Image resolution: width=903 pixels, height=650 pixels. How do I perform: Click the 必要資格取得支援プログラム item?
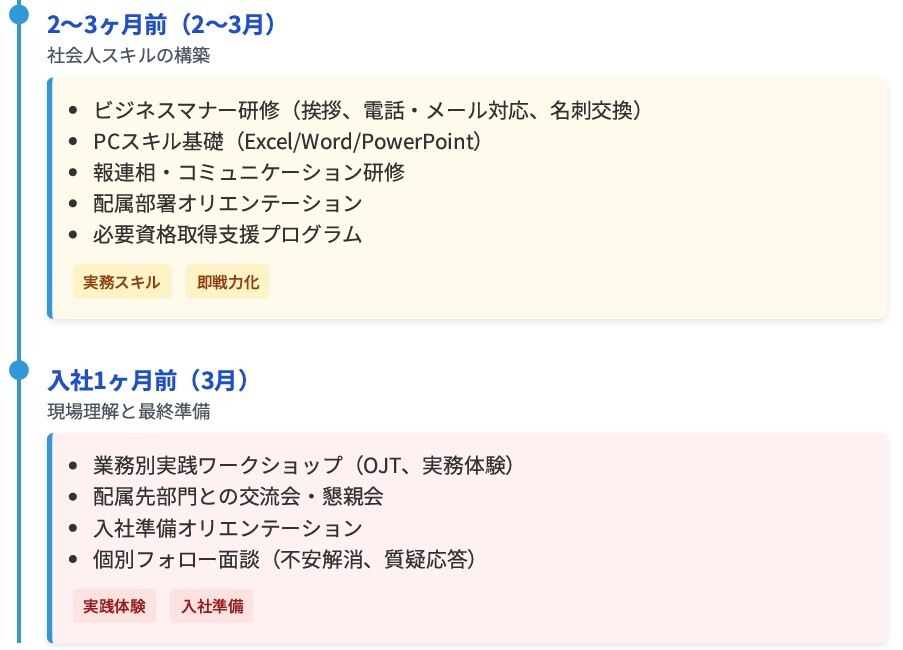pyautogui.click(x=227, y=234)
